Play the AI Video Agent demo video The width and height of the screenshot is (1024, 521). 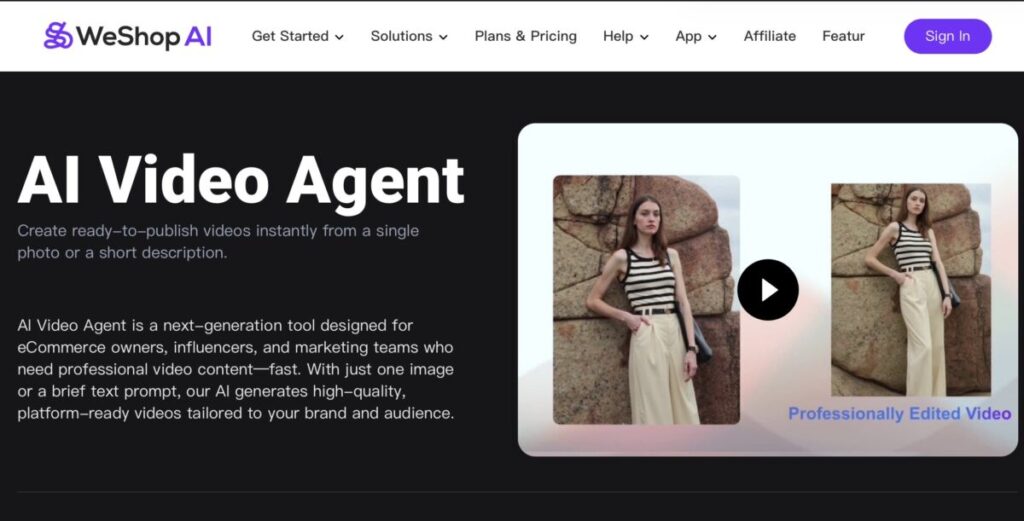(x=767, y=290)
